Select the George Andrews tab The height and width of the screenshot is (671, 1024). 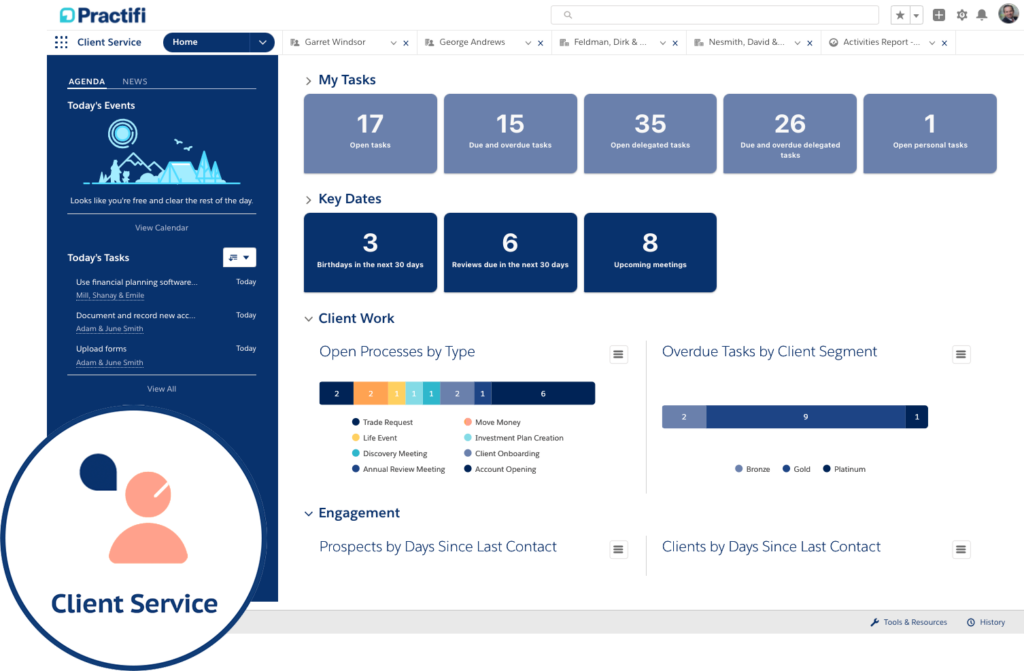tap(474, 41)
